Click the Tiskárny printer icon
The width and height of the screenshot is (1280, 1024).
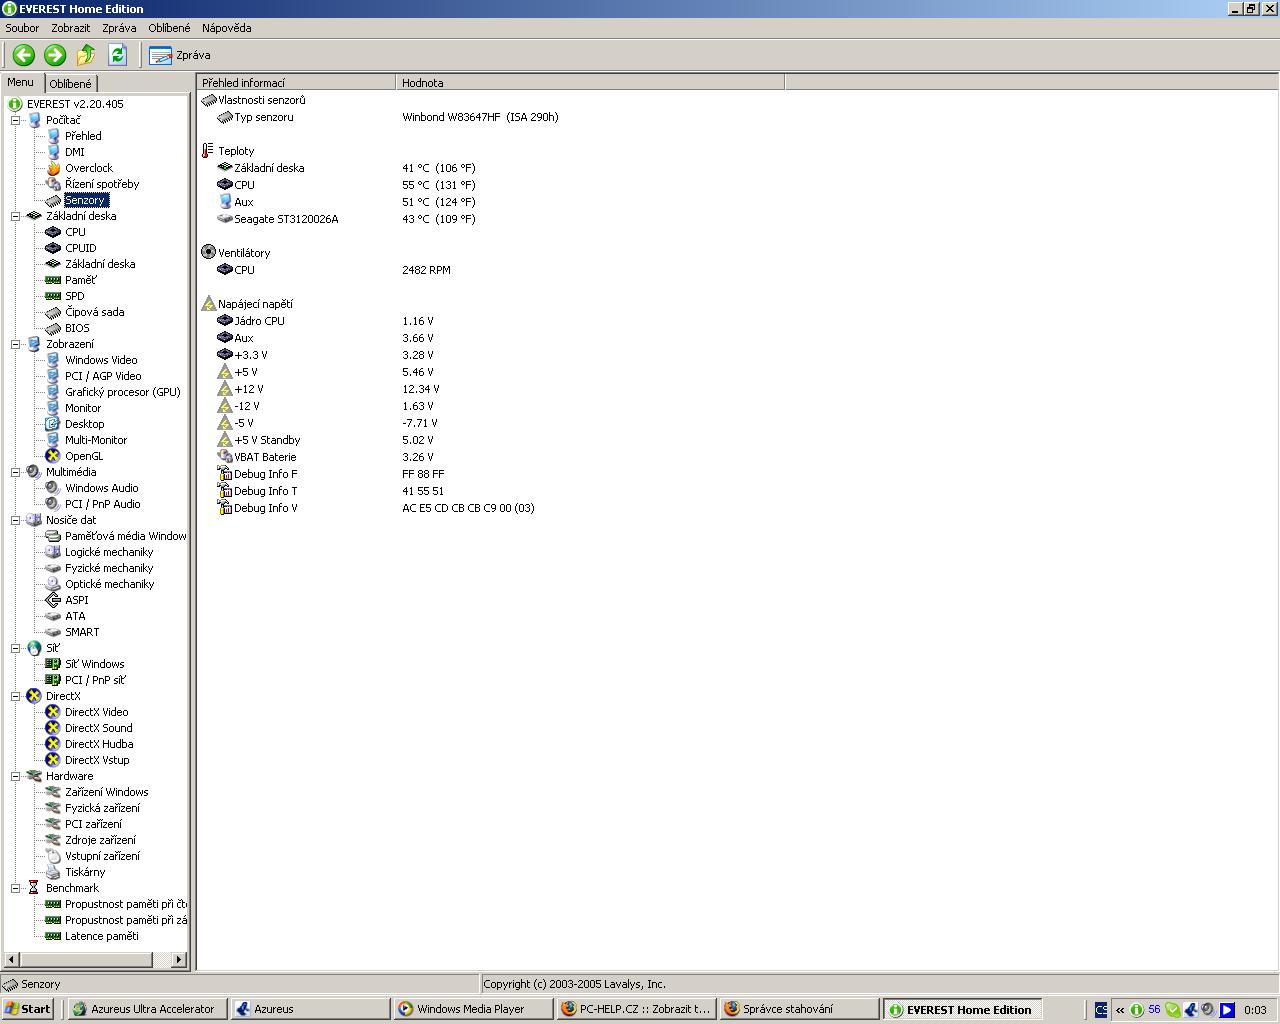click(x=53, y=872)
